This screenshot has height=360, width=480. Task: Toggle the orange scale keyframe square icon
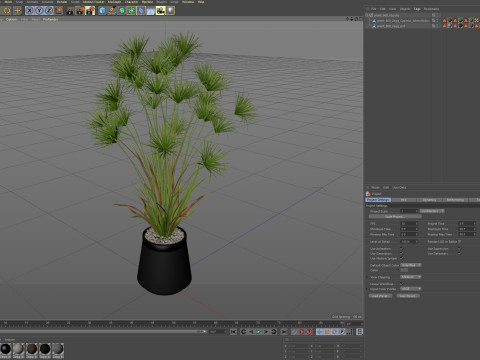coord(327,332)
